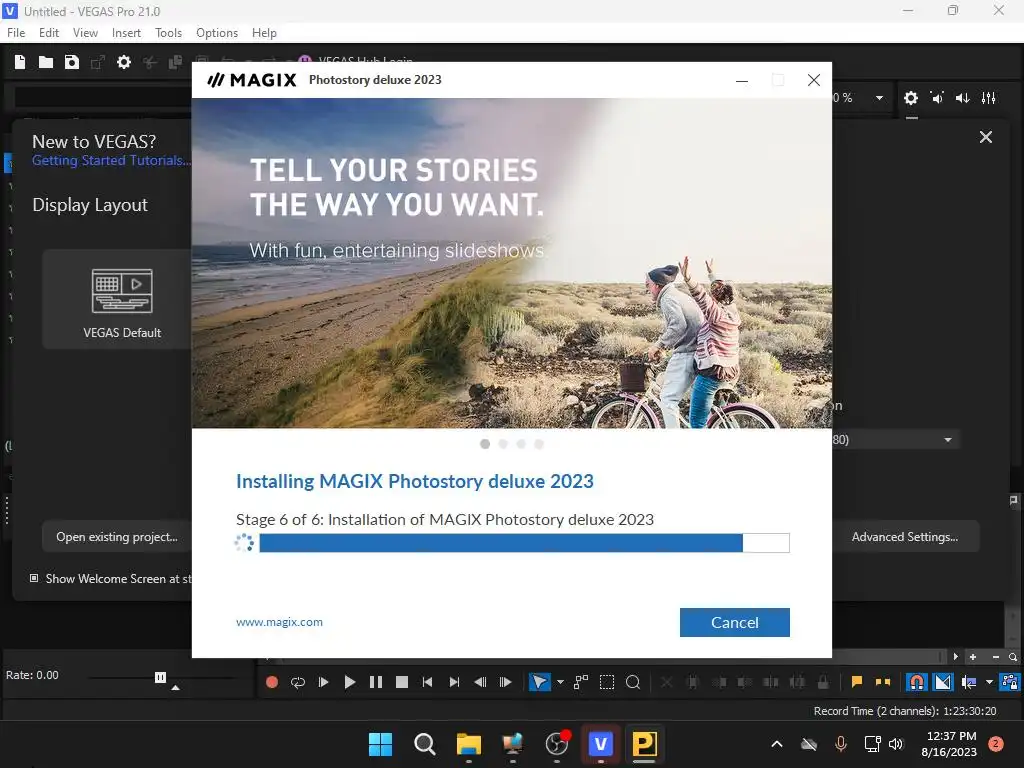Select the Normal Edit arrow tool
Image resolution: width=1024 pixels, height=768 pixels.
coord(539,682)
